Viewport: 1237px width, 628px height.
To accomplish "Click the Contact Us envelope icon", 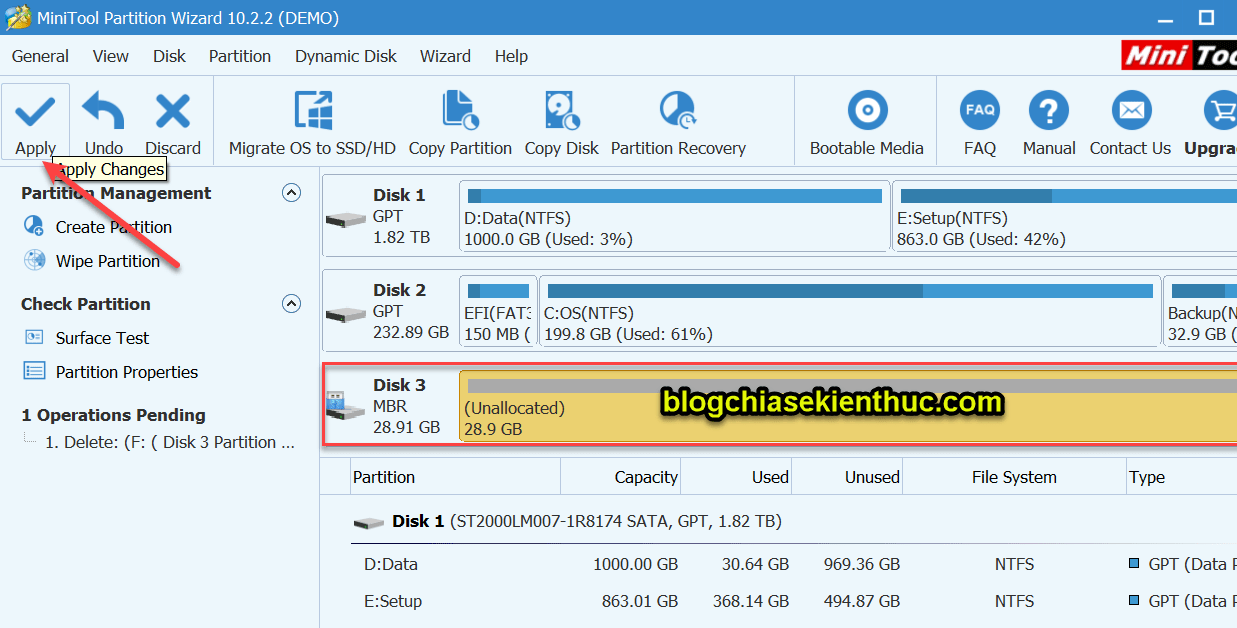I will click(x=1131, y=110).
